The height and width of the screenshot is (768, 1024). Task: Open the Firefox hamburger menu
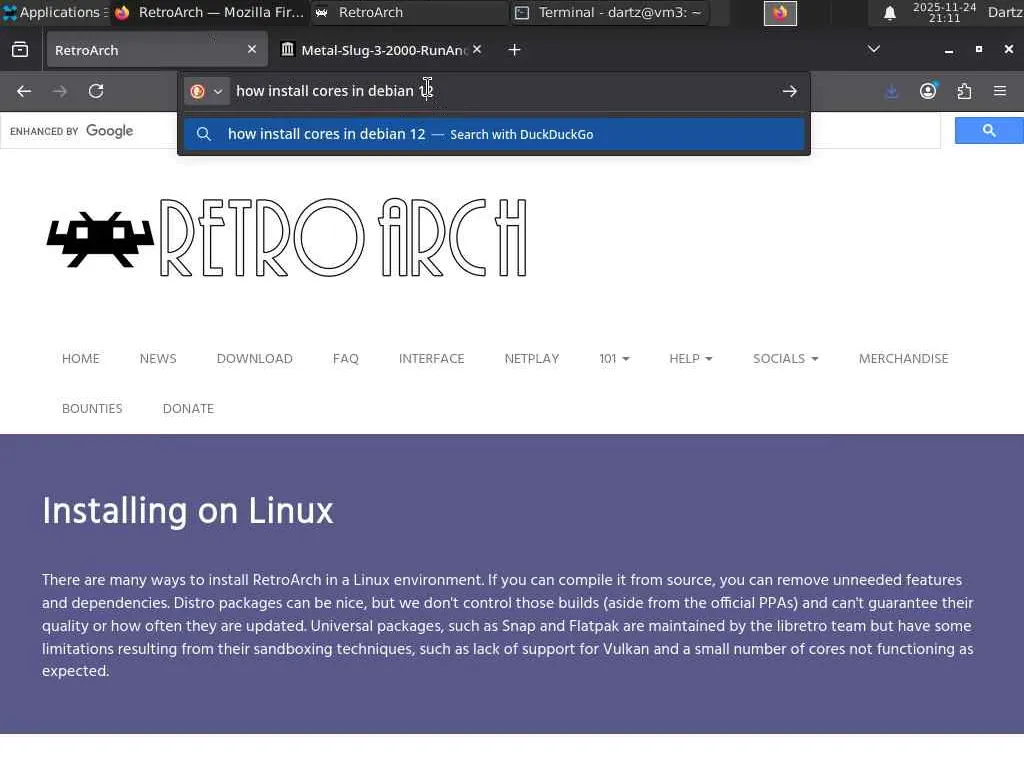tap(1000, 91)
